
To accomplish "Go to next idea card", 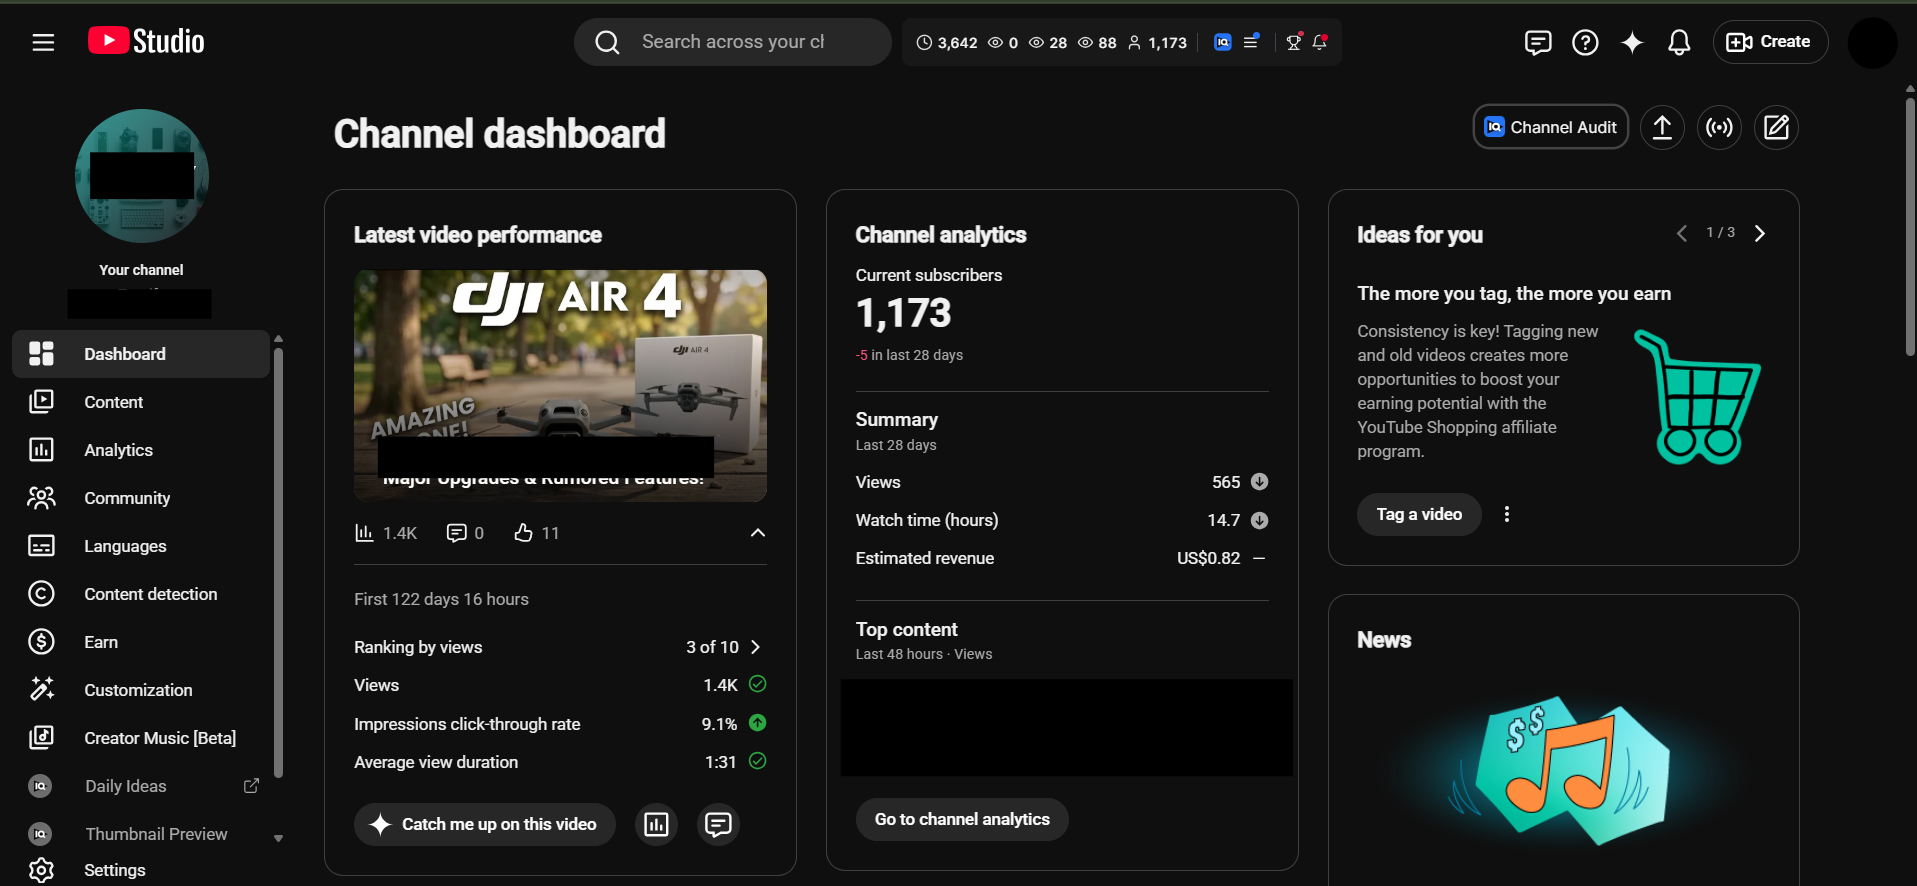I will pyautogui.click(x=1760, y=233).
